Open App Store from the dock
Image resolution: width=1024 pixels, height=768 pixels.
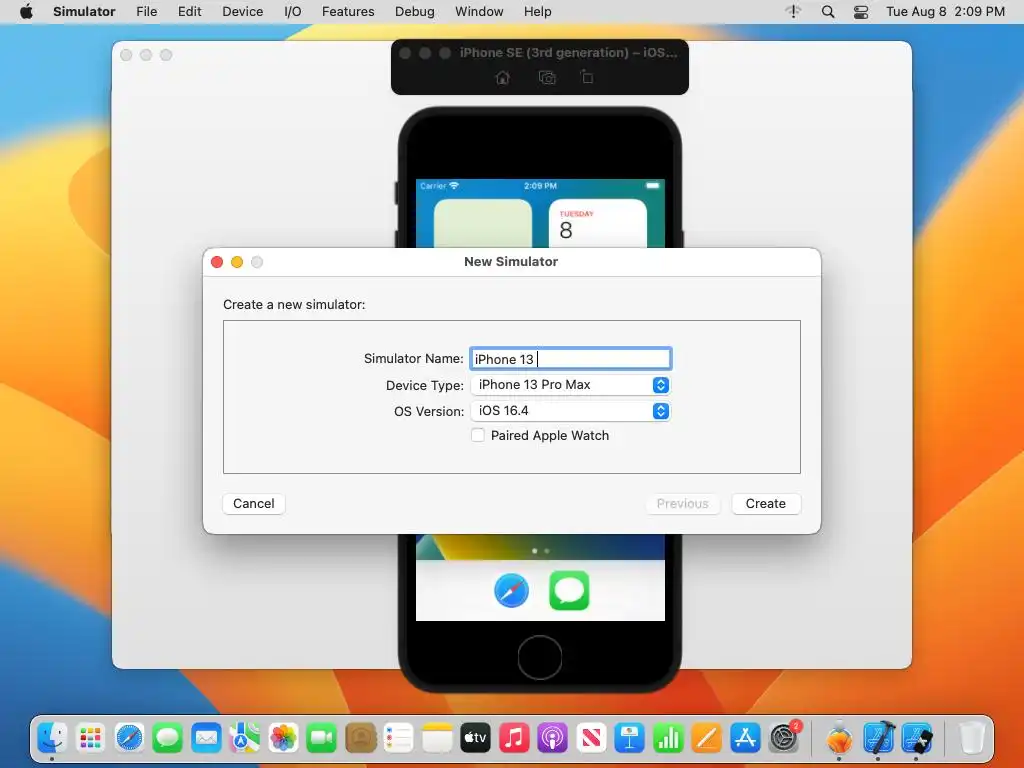click(x=745, y=739)
